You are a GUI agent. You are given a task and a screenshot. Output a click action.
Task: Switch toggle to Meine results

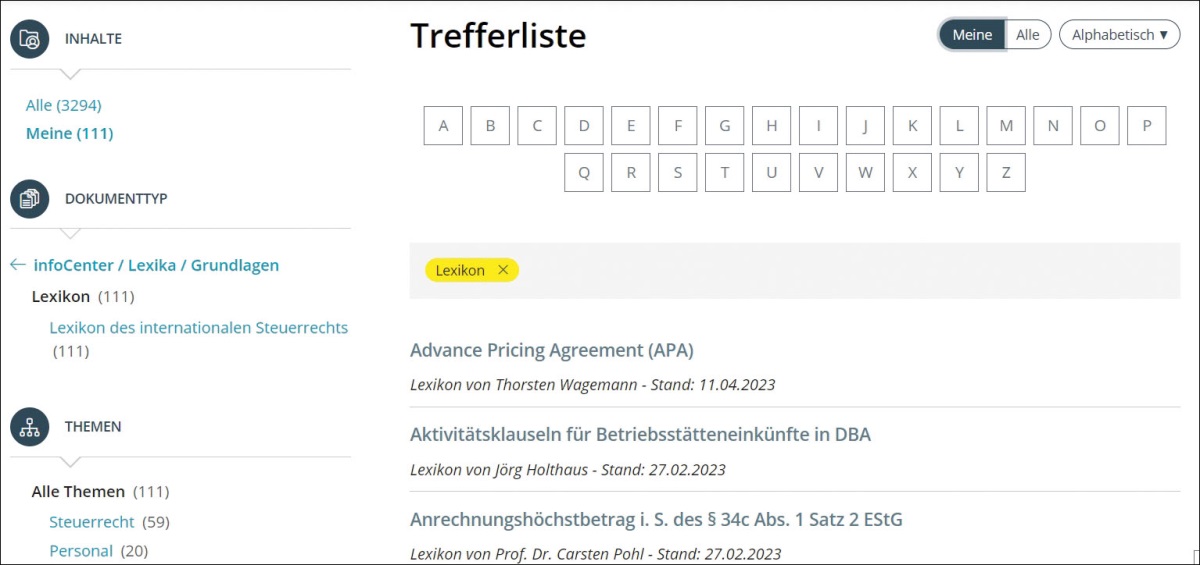tap(971, 35)
